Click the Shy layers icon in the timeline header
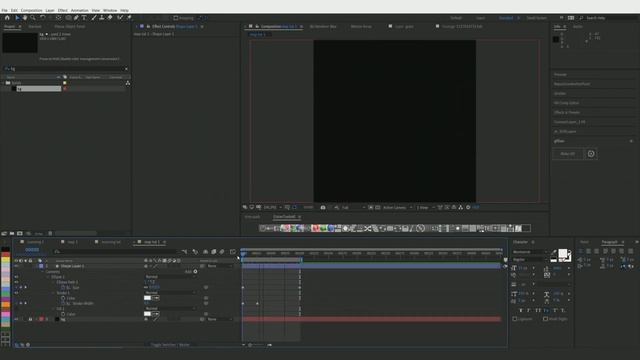Image resolution: width=640 pixels, height=360 pixels. point(205,252)
